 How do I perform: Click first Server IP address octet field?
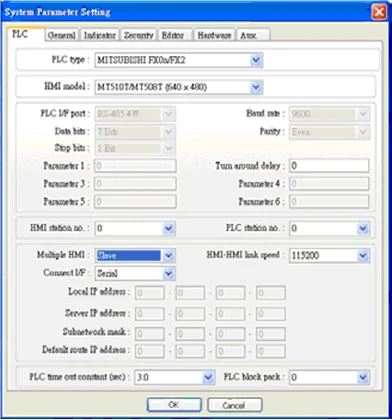point(150,314)
